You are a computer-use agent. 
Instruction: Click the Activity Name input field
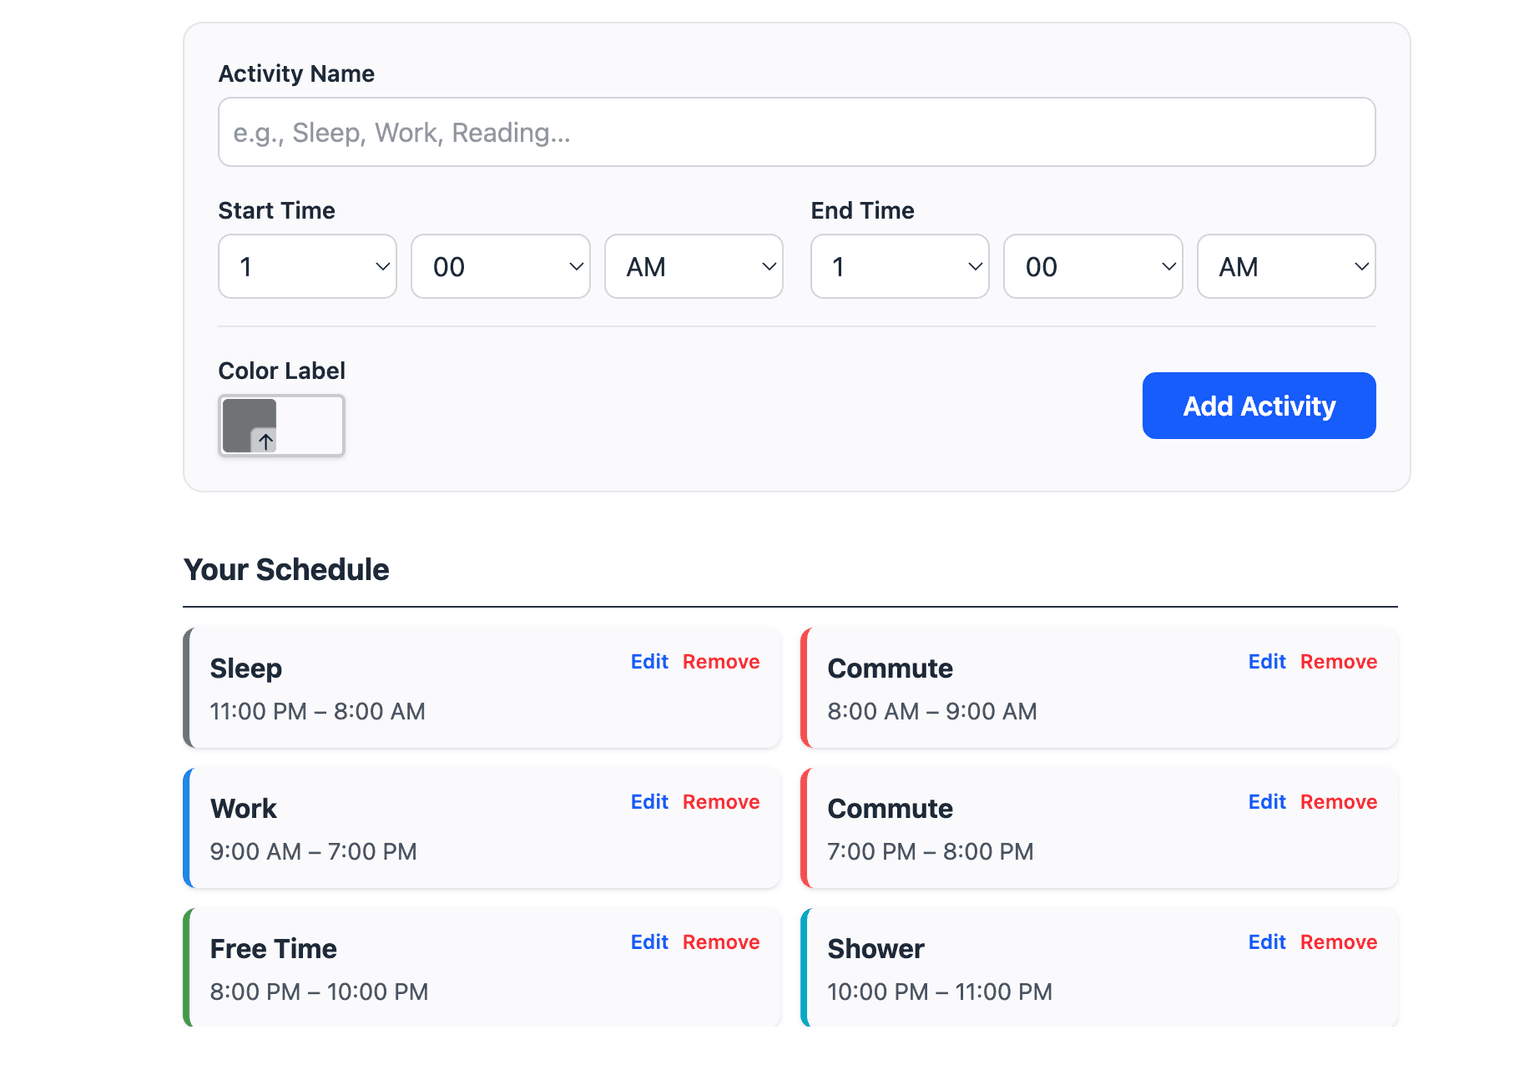pyautogui.click(x=796, y=132)
